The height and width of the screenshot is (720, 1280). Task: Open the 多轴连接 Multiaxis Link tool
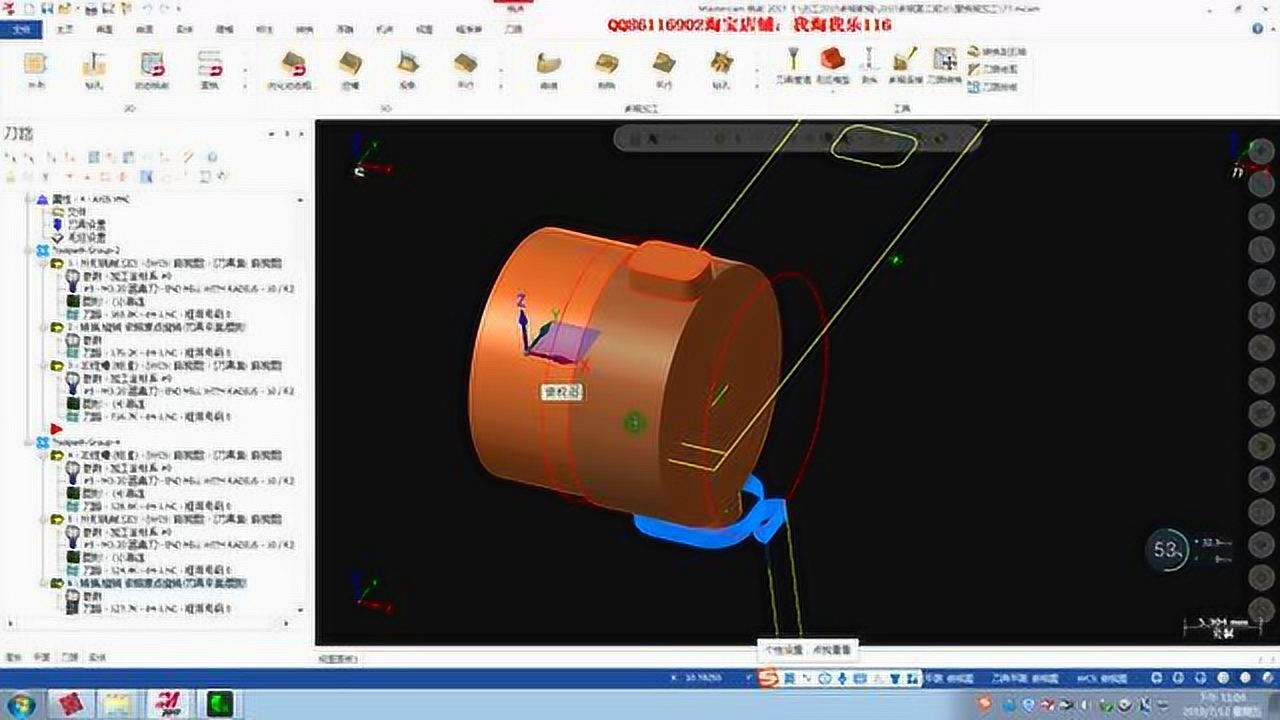point(905,64)
